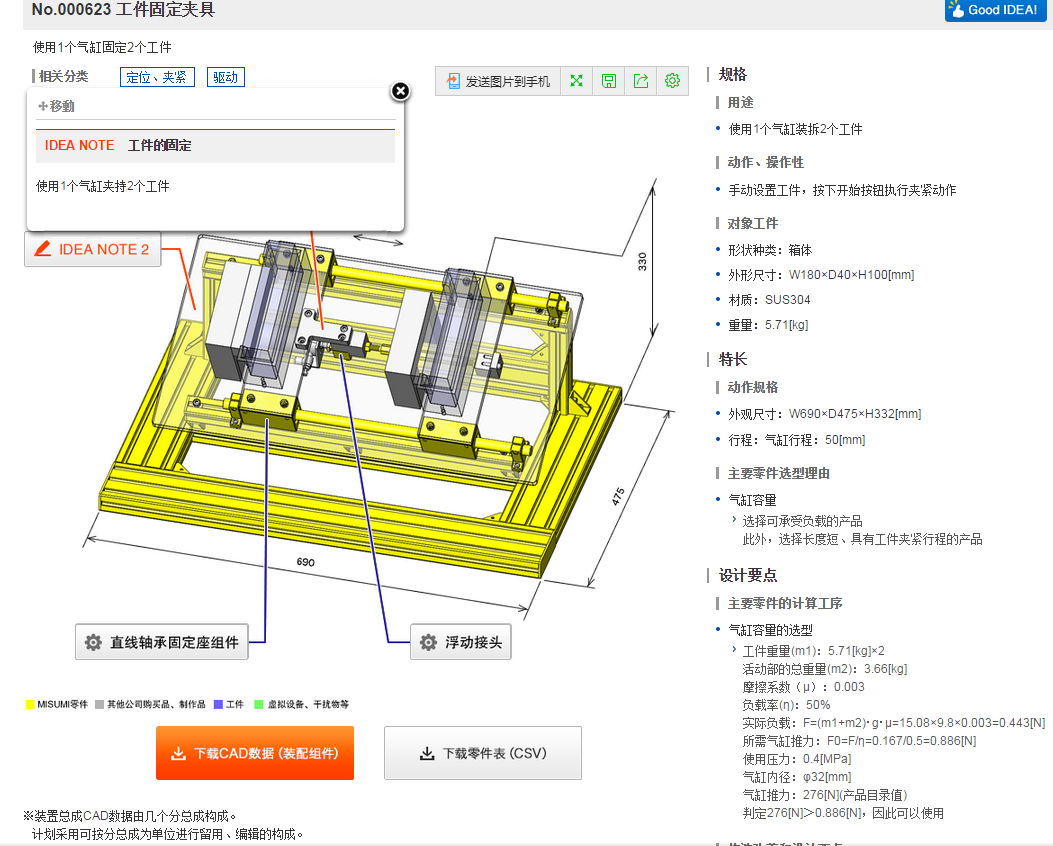Click the yellow MISUMI零件 legend swatch
Viewport: 1053px width, 846px height.
point(30,705)
